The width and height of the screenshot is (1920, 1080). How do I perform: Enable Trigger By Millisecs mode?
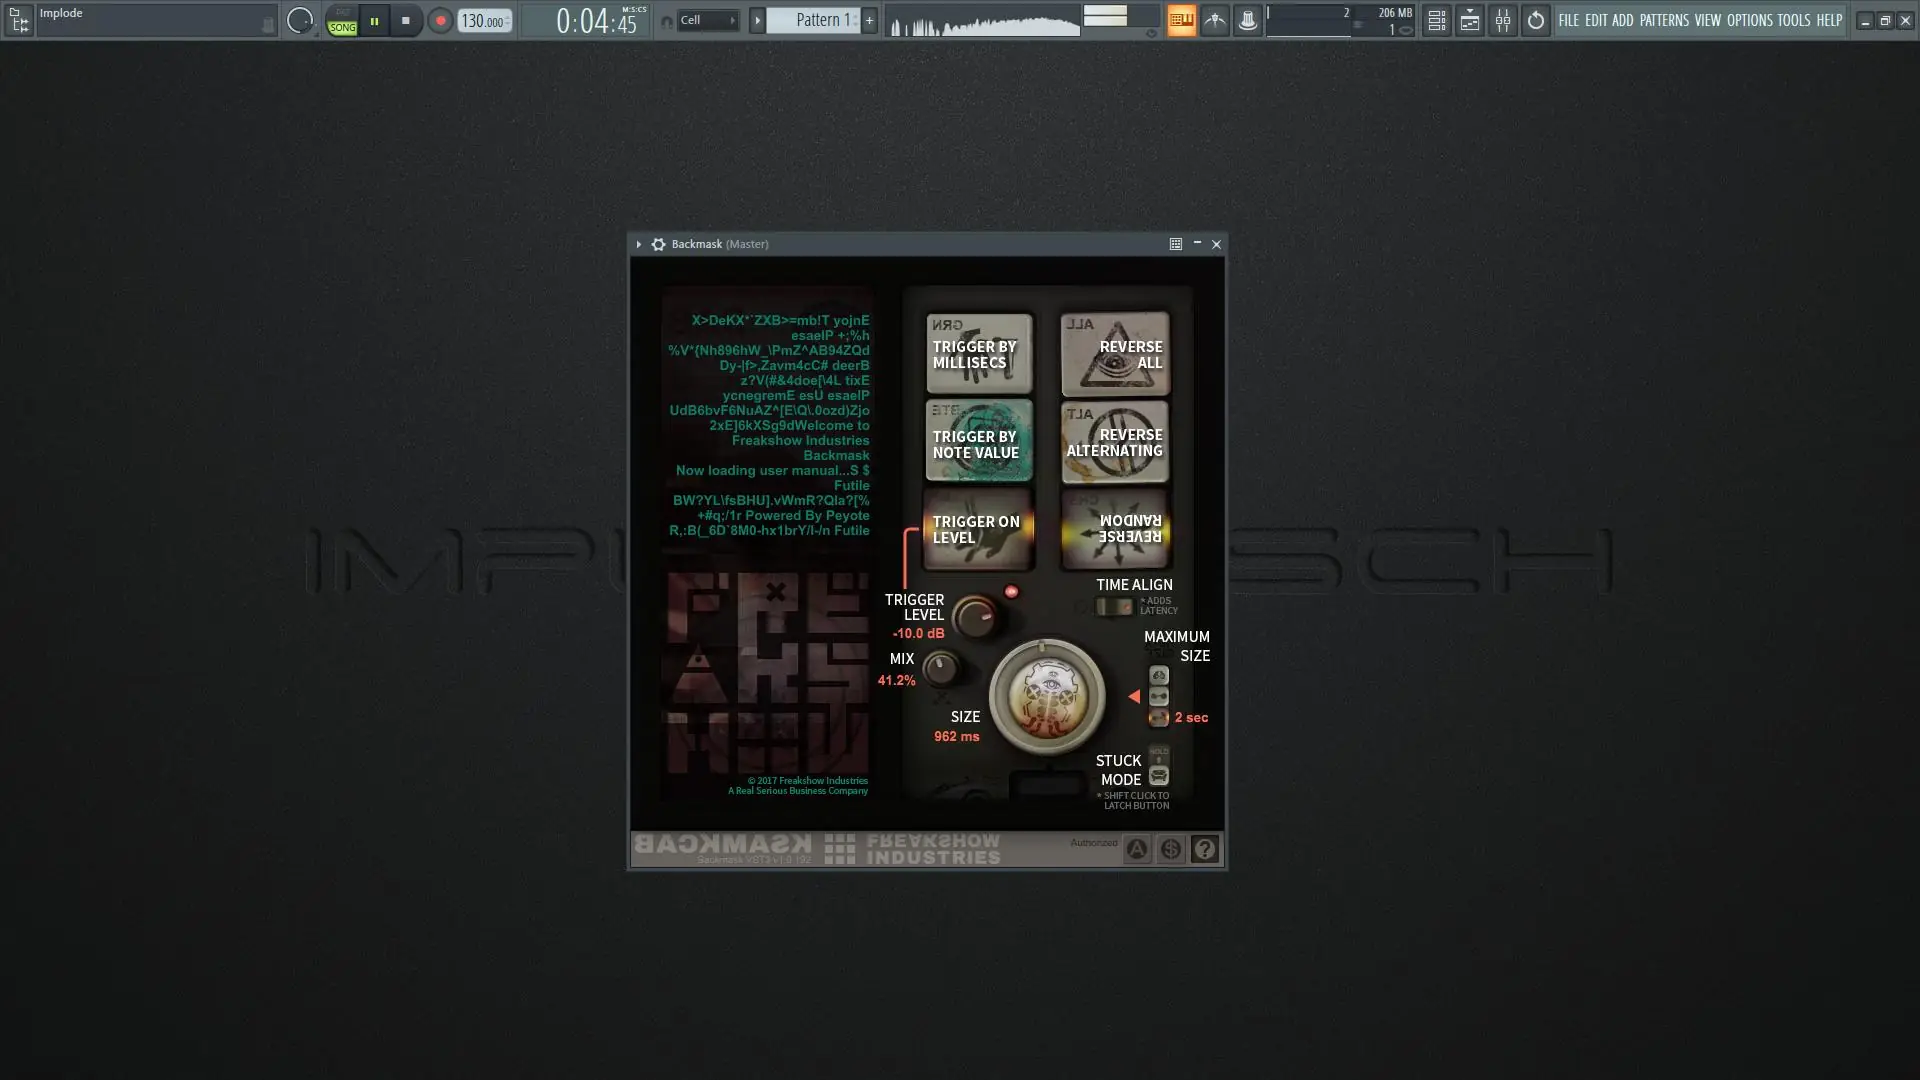coord(978,354)
